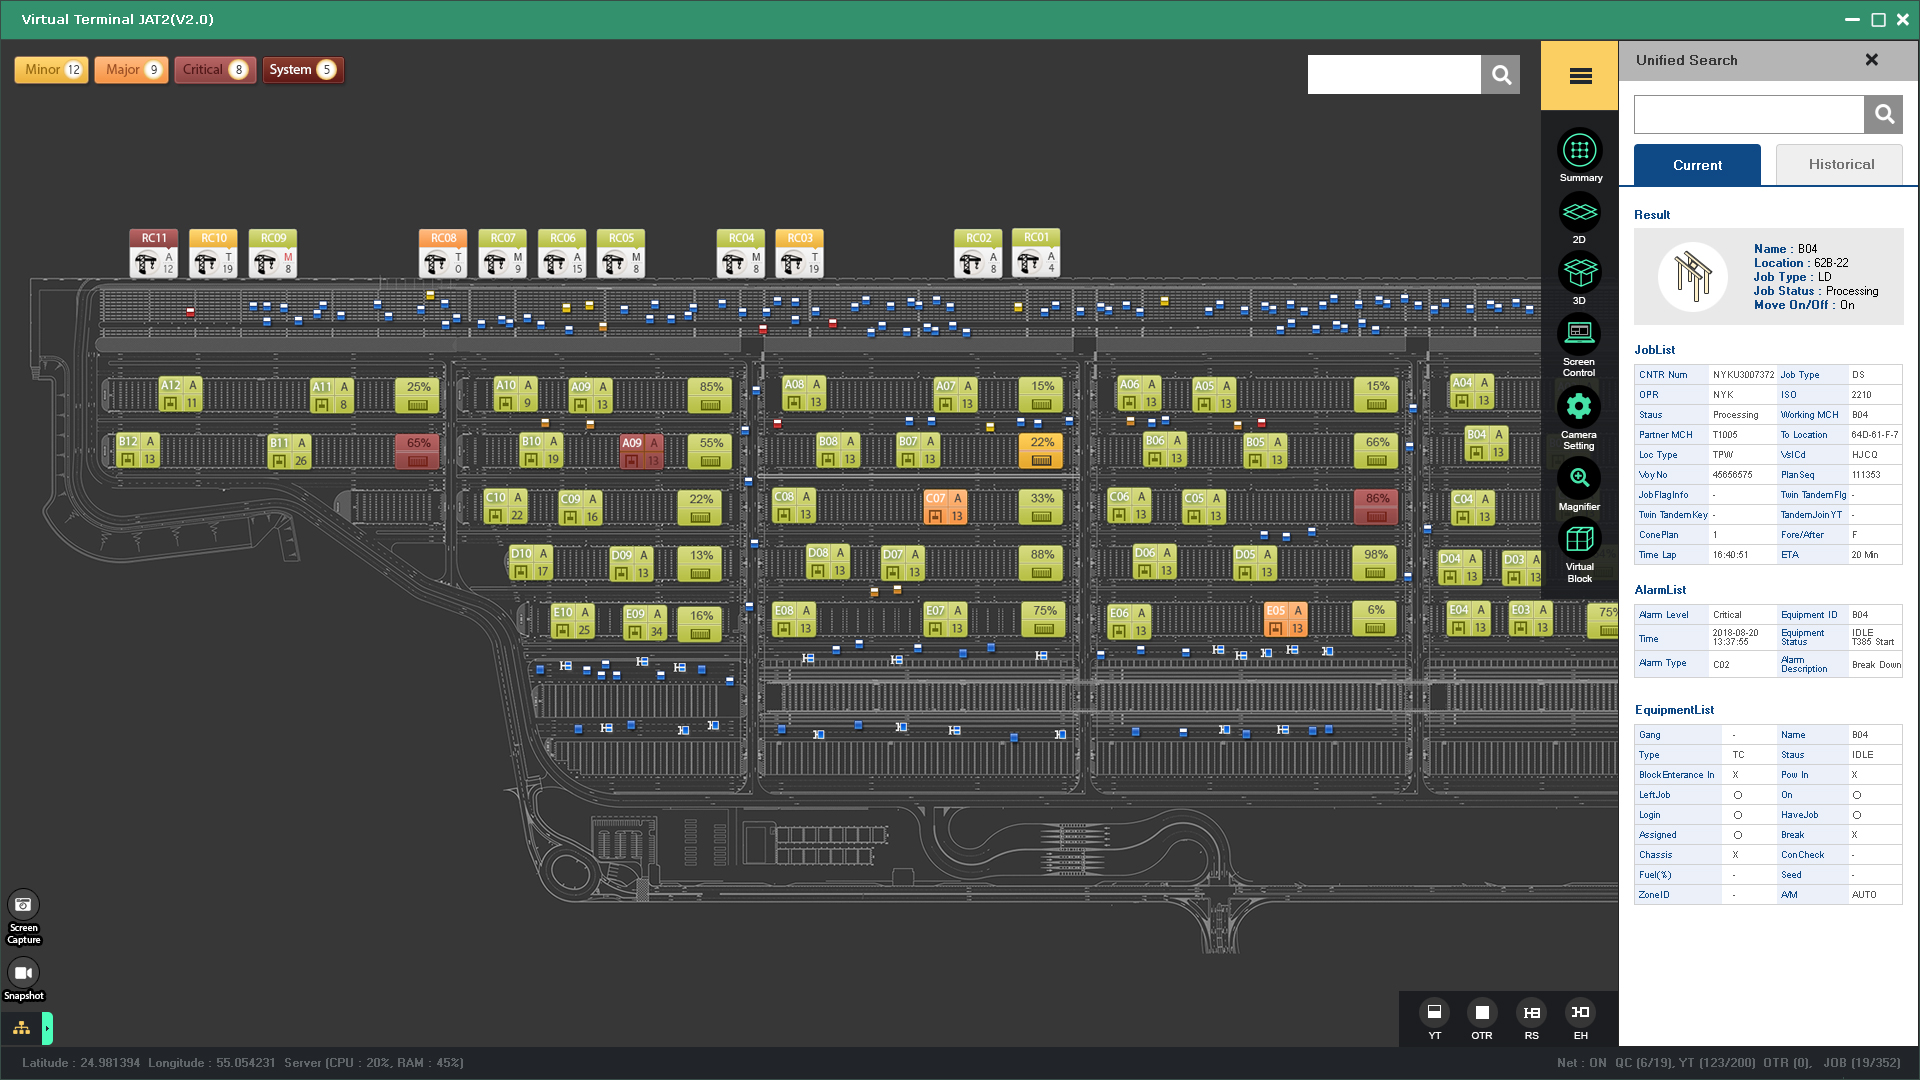Expand the hierarchy panel arrow bottom-left
Image resolution: width=1920 pixels, height=1080 pixels.
coord(47,1028)
